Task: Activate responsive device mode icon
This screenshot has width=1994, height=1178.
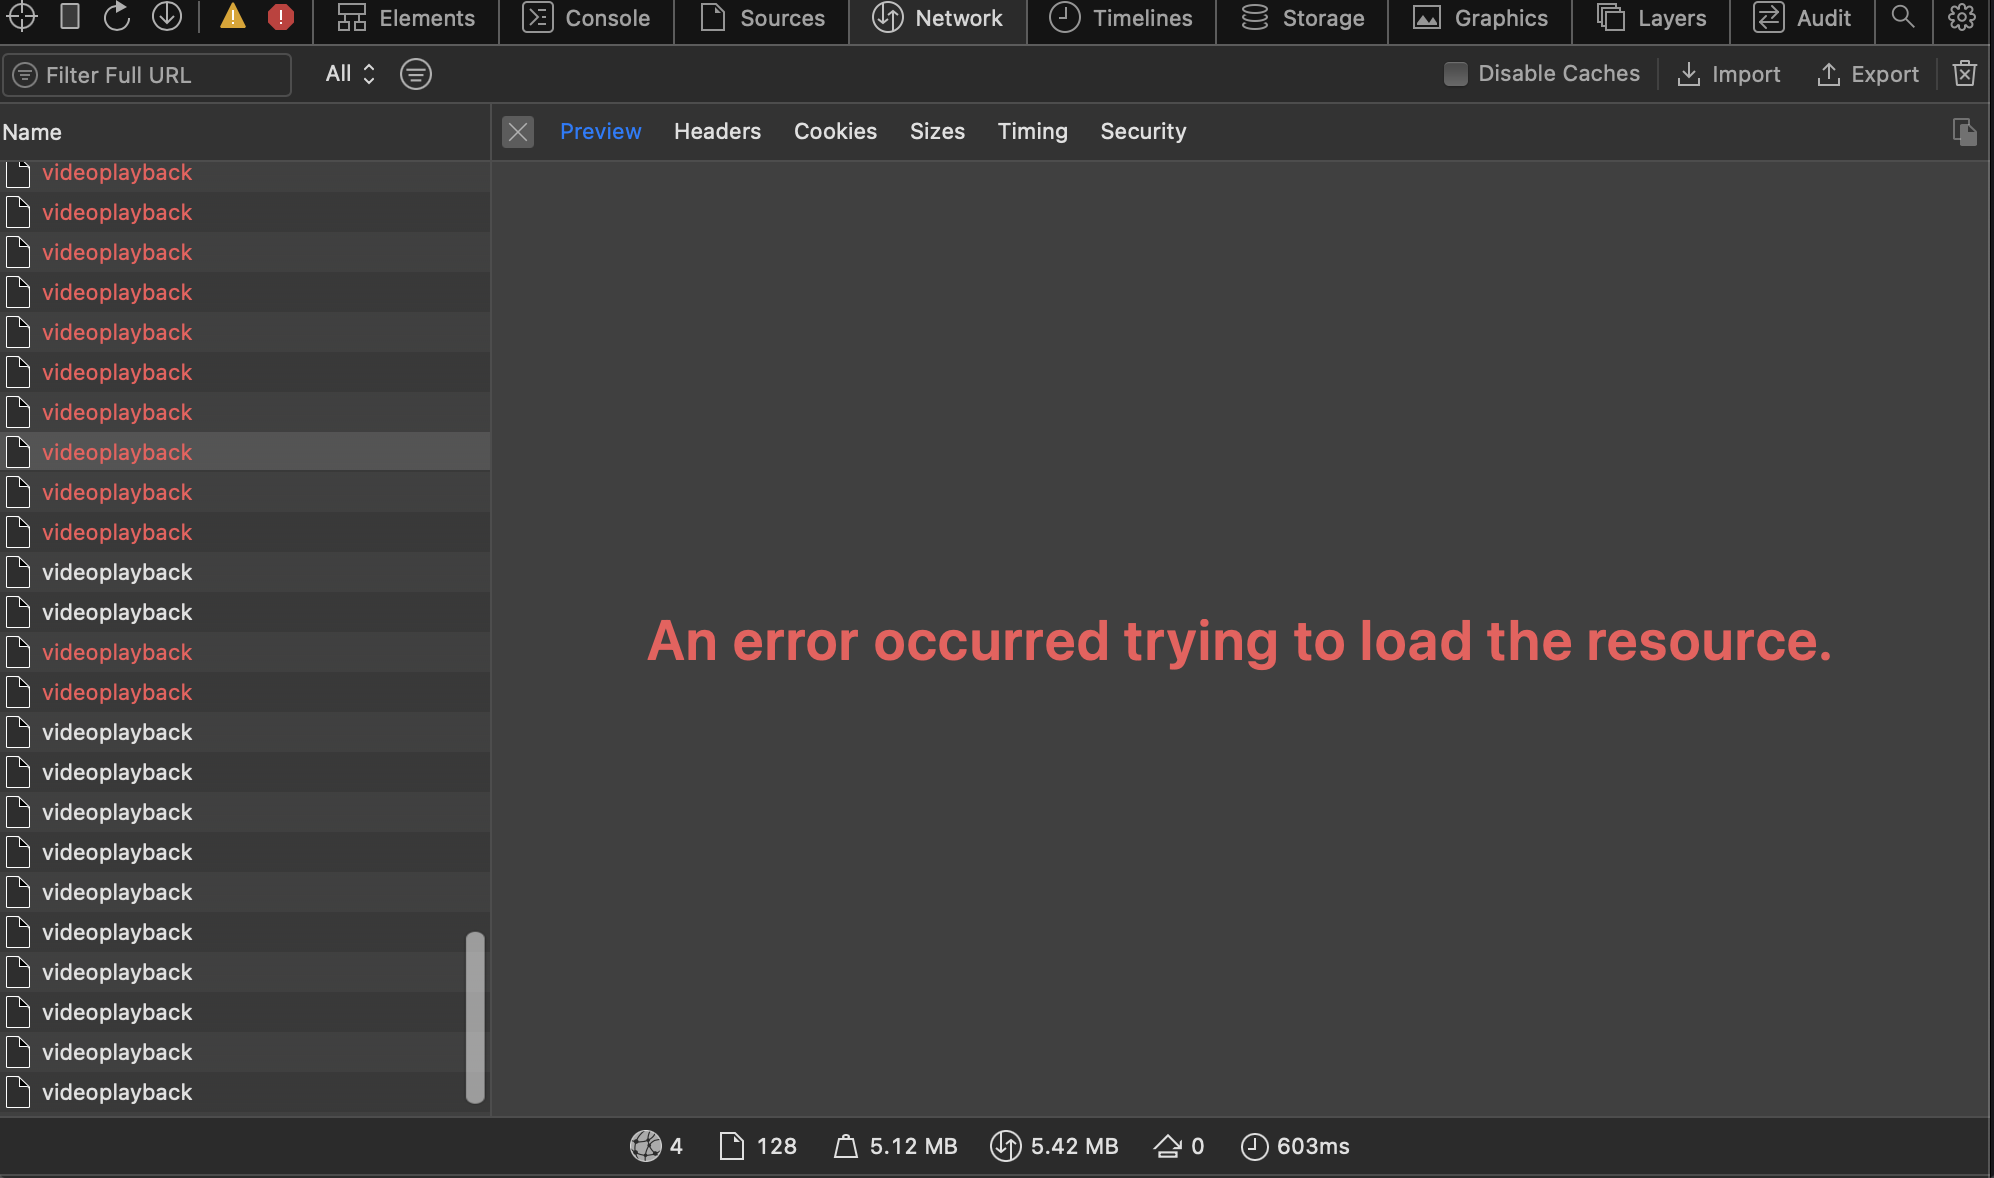Action: pos(69,17)
